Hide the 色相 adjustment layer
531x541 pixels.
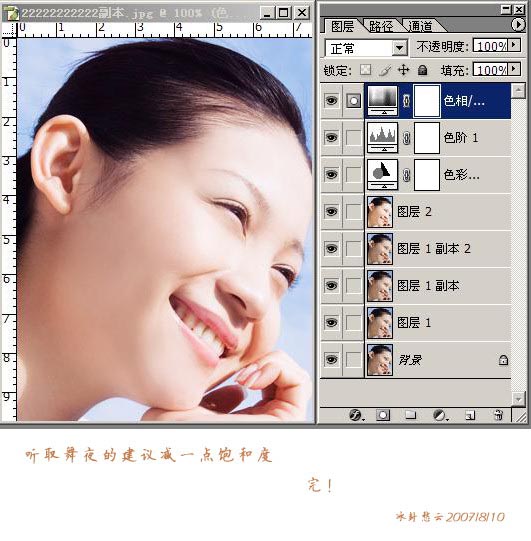[331, 101]
